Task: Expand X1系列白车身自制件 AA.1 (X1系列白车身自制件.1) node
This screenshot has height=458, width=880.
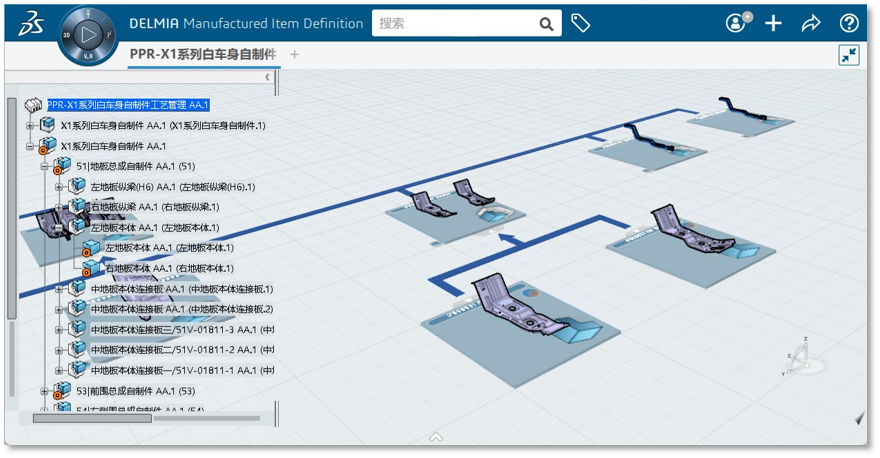Action: (x=30, y=126)
